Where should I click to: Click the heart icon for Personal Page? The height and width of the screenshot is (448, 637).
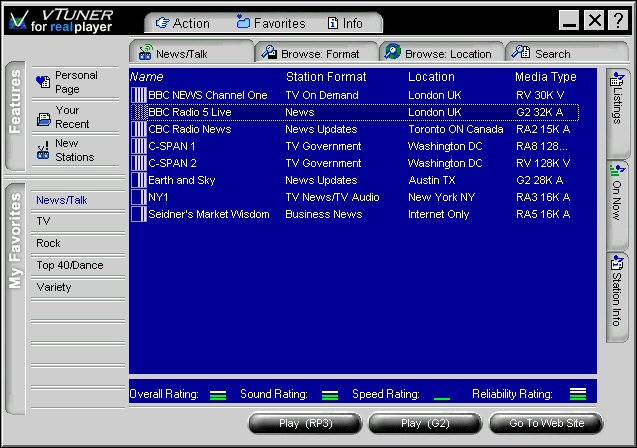tap(43, 82)
